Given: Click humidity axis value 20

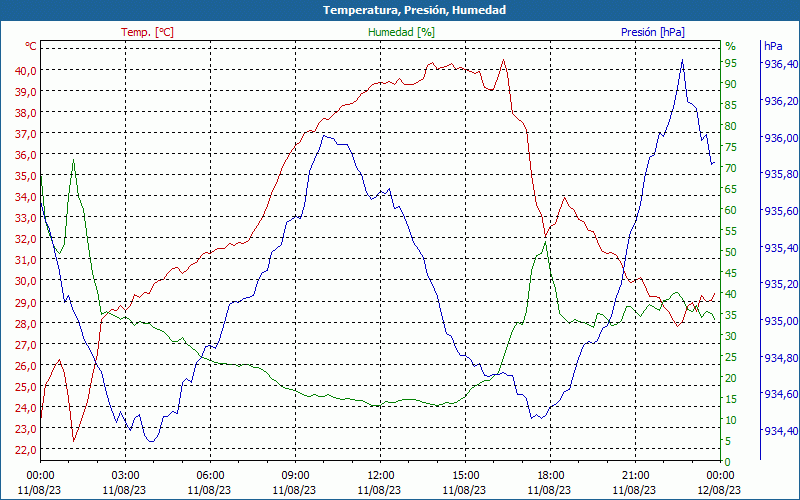Looking at the screenshot, I should [731, 378].
